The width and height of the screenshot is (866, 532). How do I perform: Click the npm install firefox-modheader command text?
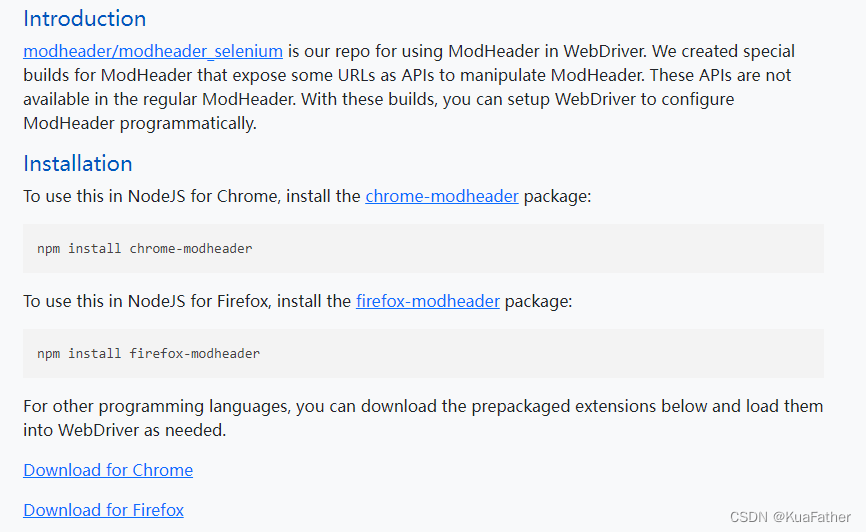coord(149,354)
